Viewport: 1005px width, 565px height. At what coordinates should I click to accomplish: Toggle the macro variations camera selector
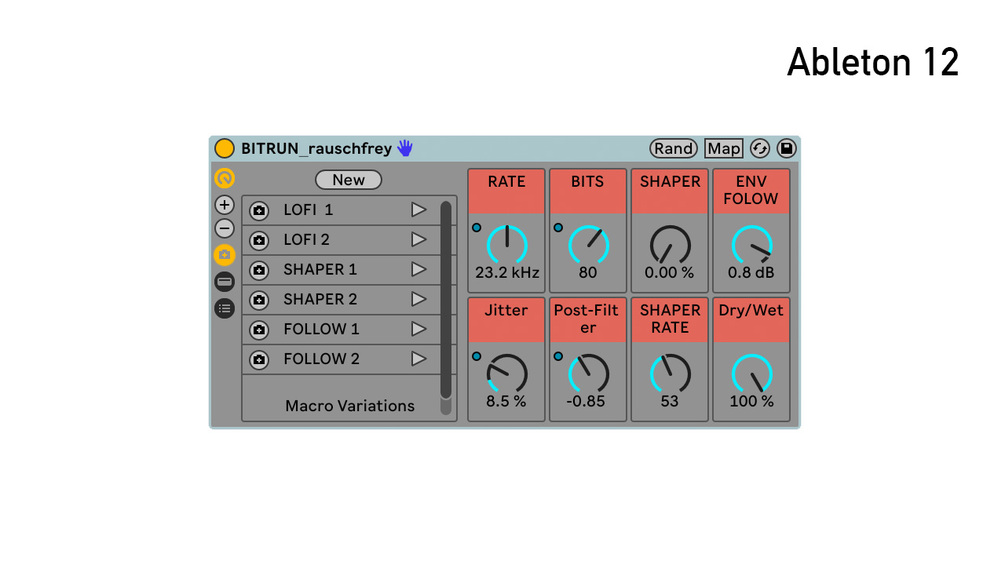pos(224,255)
